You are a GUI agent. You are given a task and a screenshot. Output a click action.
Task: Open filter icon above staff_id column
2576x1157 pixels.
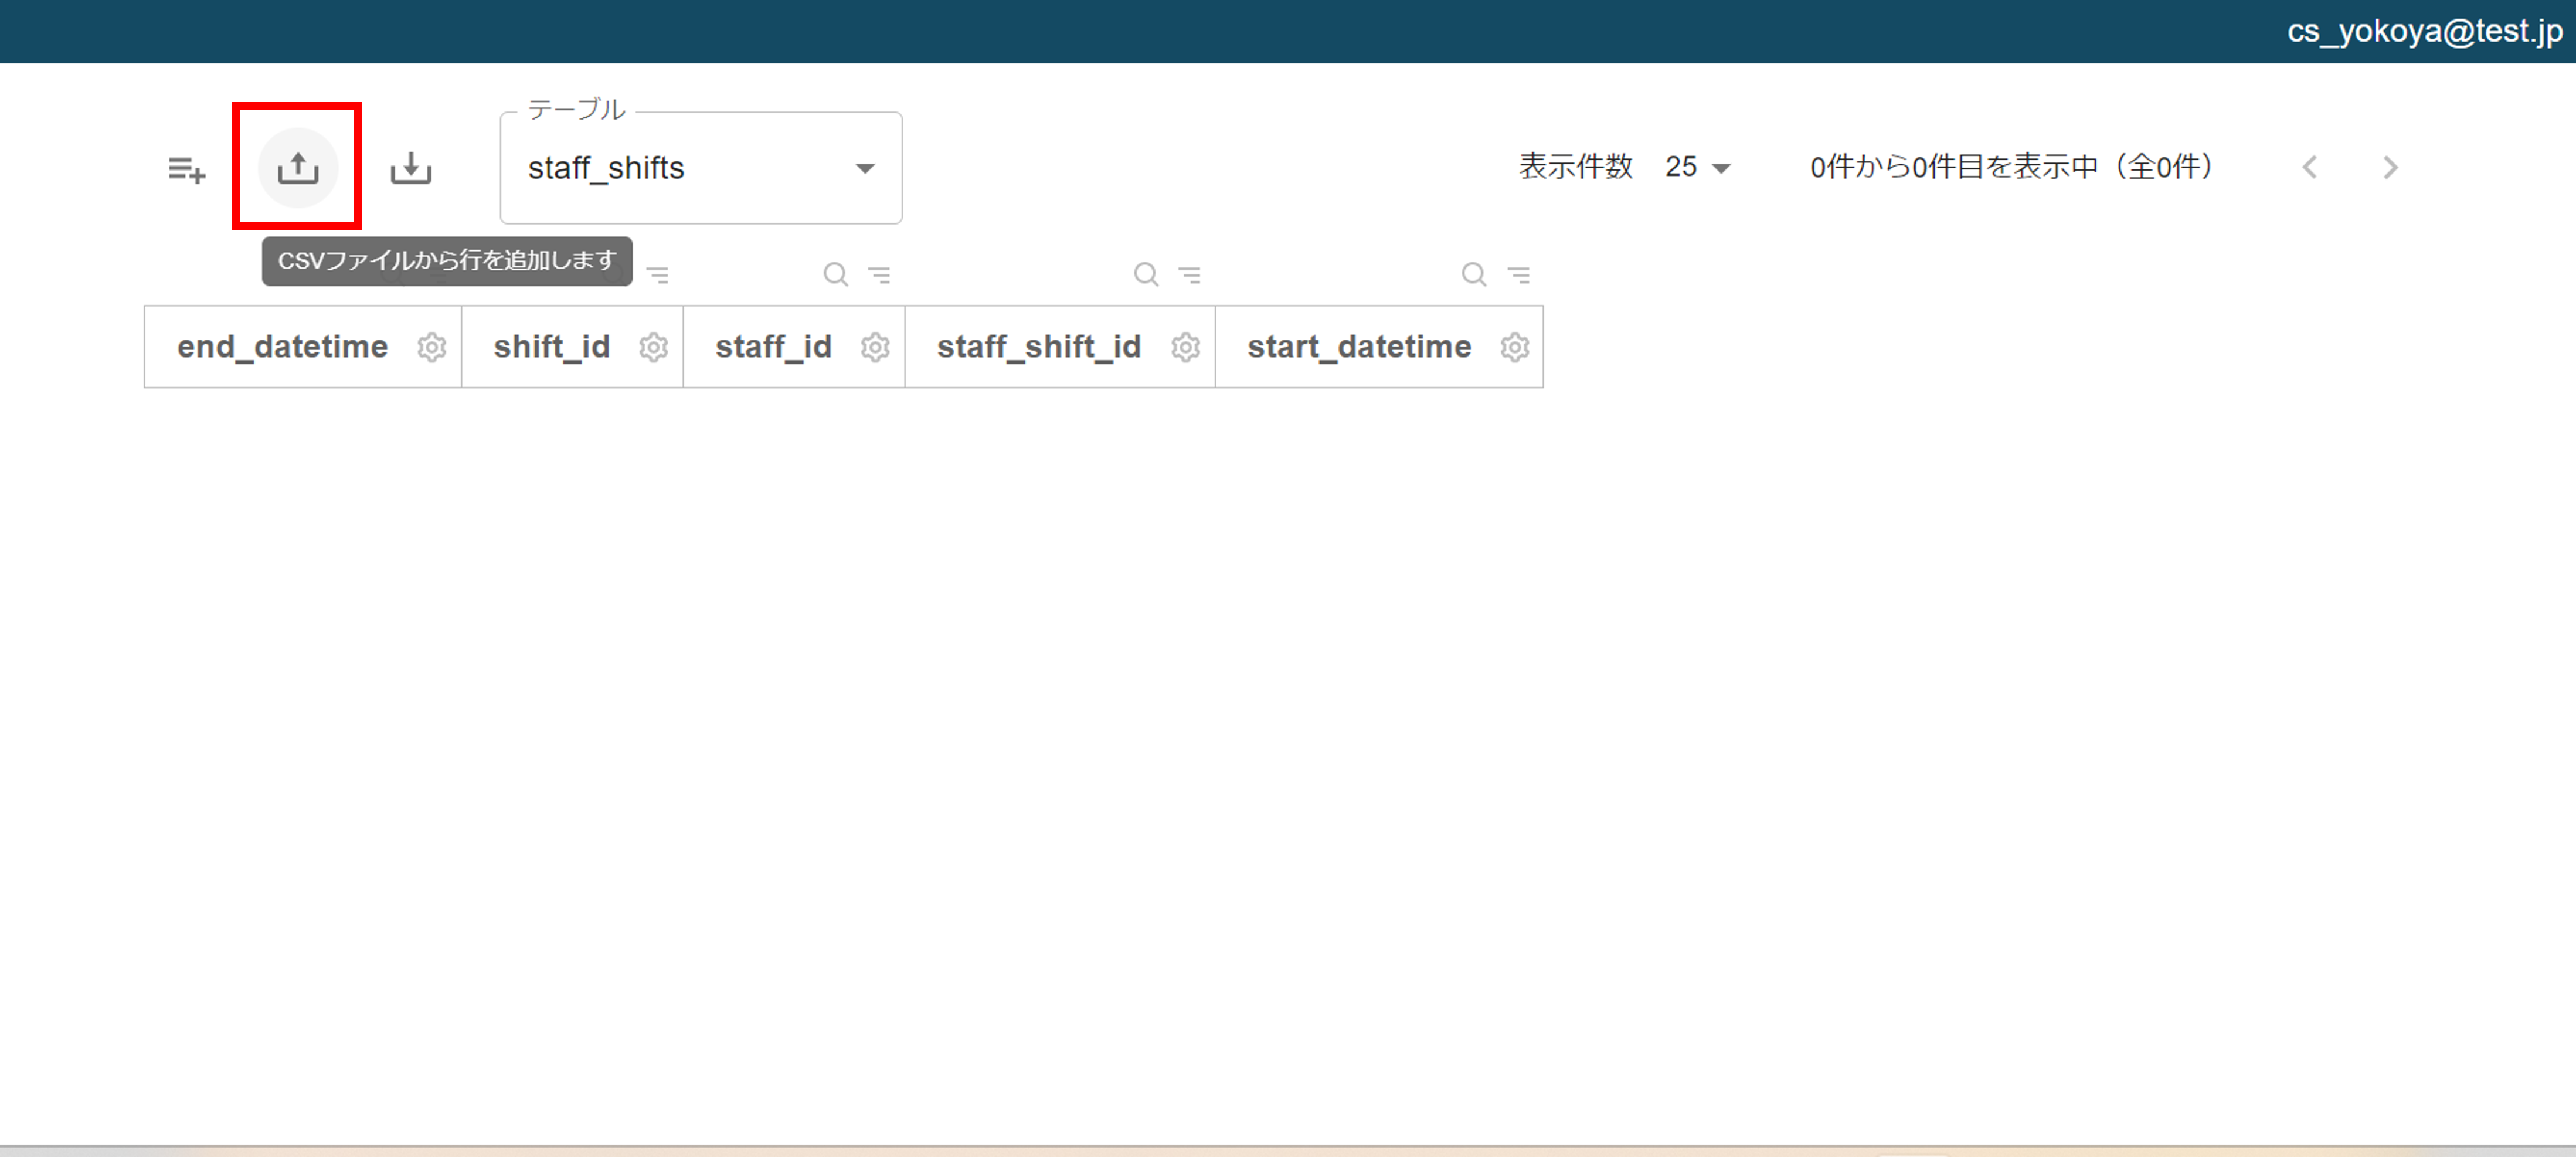(879, 274)
